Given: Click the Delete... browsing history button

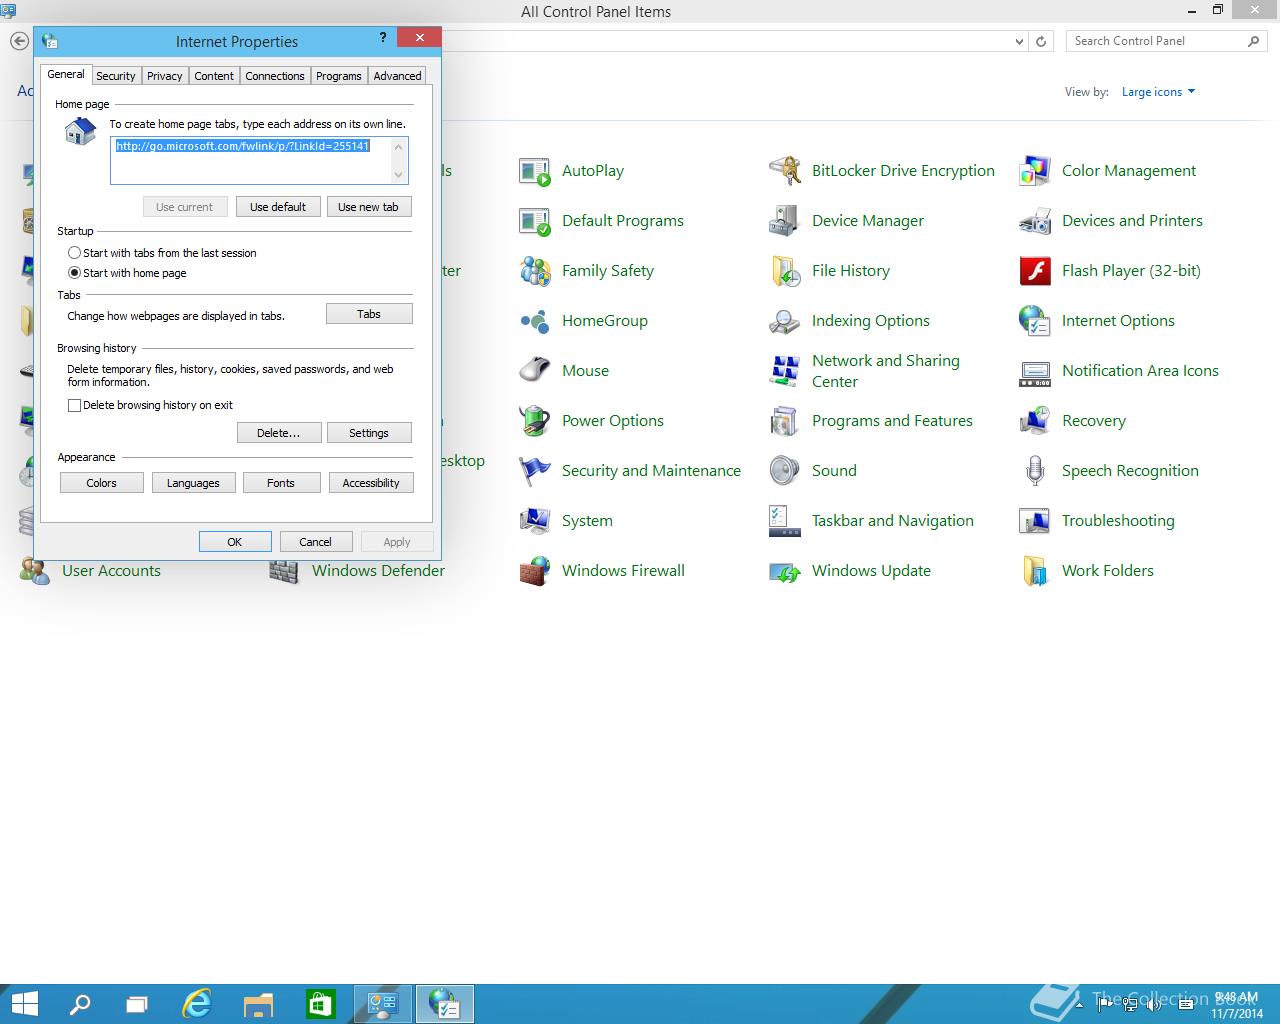Looking at the screenshot, I should tap(279, 433).
